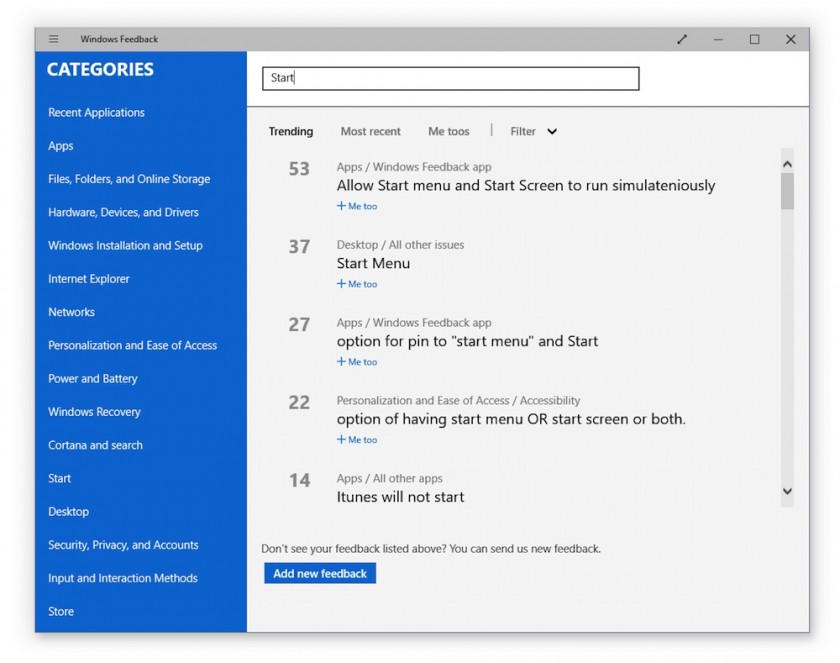Show the Trending feedback tab

(290, 131)
